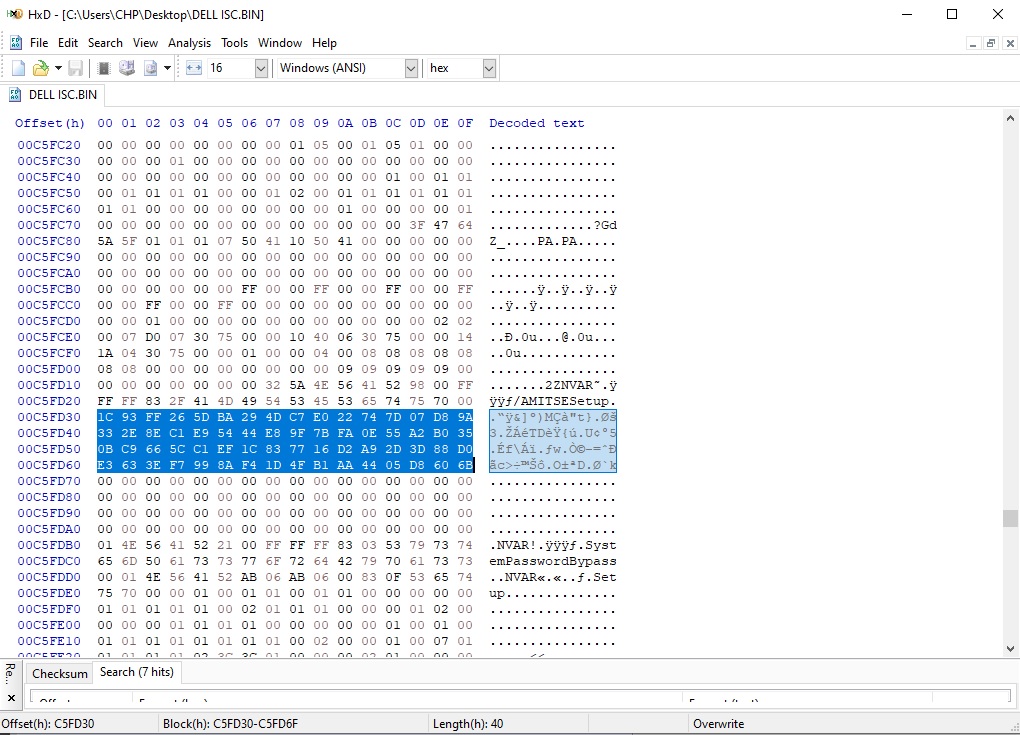Screen dimensions: 1020x735
Task: Open the hex offset base dropdown
Action: click(x=489, y=68)
